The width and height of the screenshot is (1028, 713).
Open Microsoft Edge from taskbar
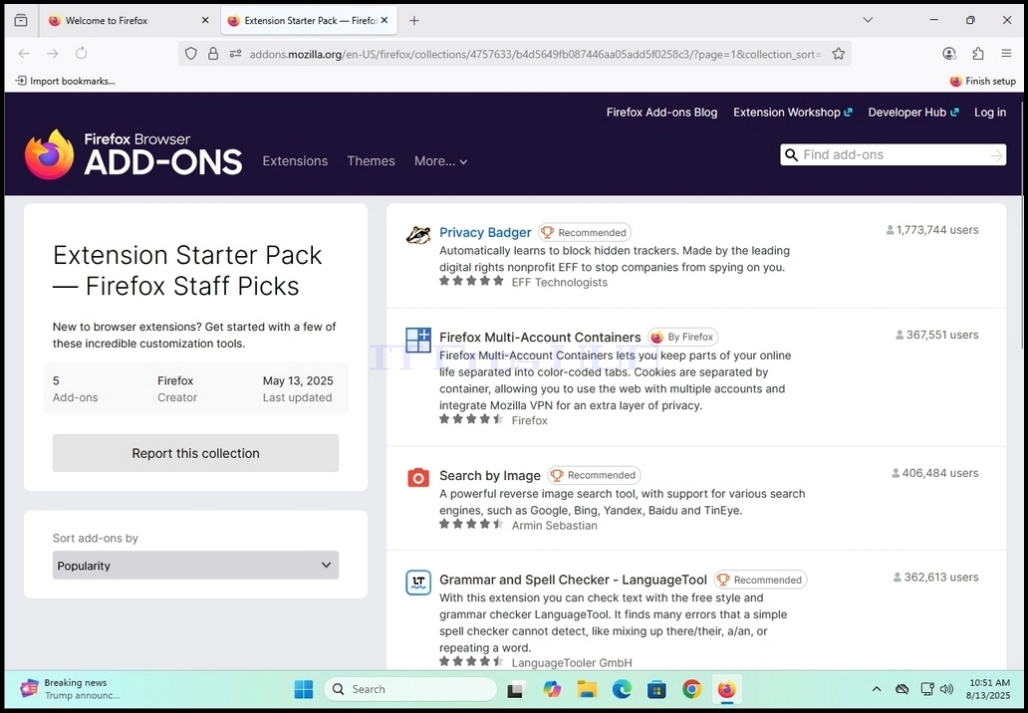622,689
